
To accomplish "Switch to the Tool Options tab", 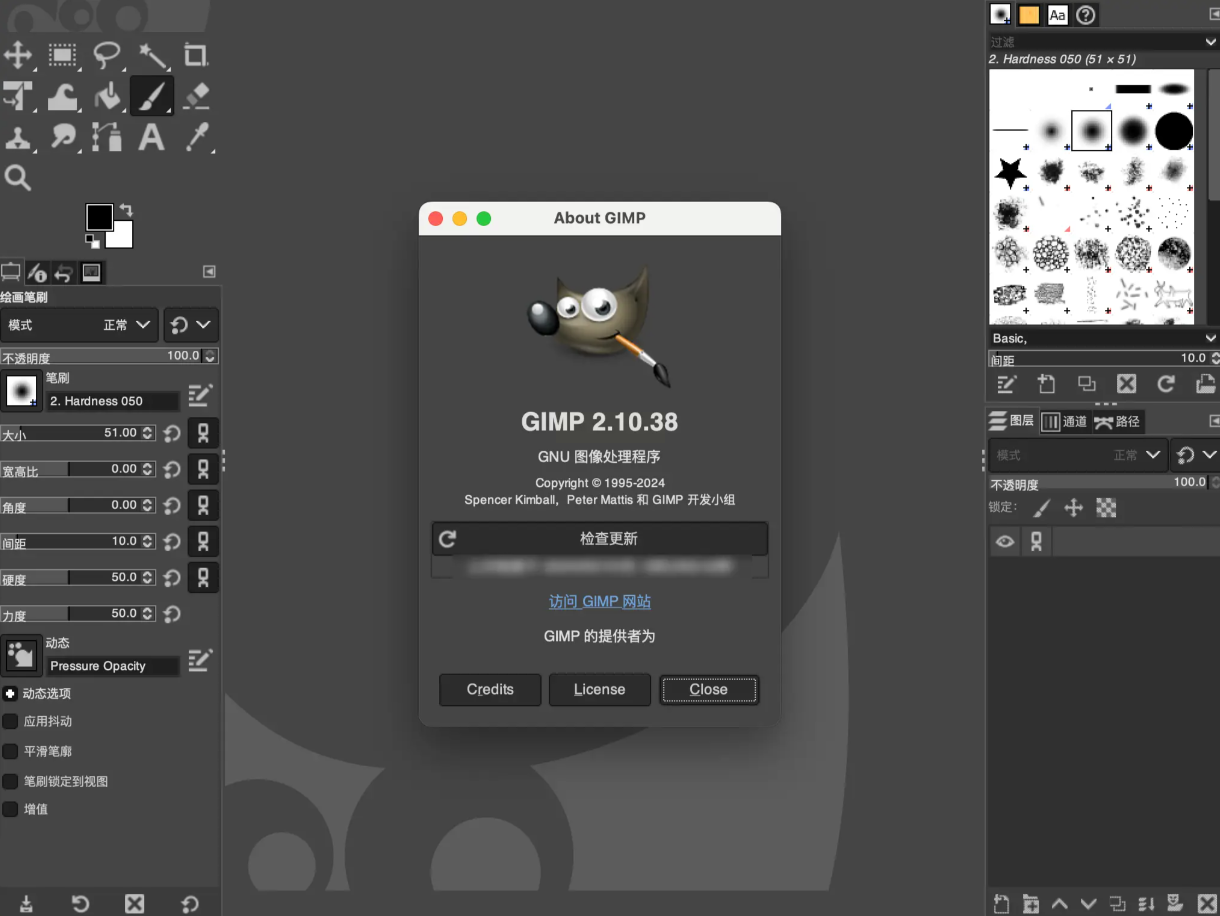I will point(11,272).
